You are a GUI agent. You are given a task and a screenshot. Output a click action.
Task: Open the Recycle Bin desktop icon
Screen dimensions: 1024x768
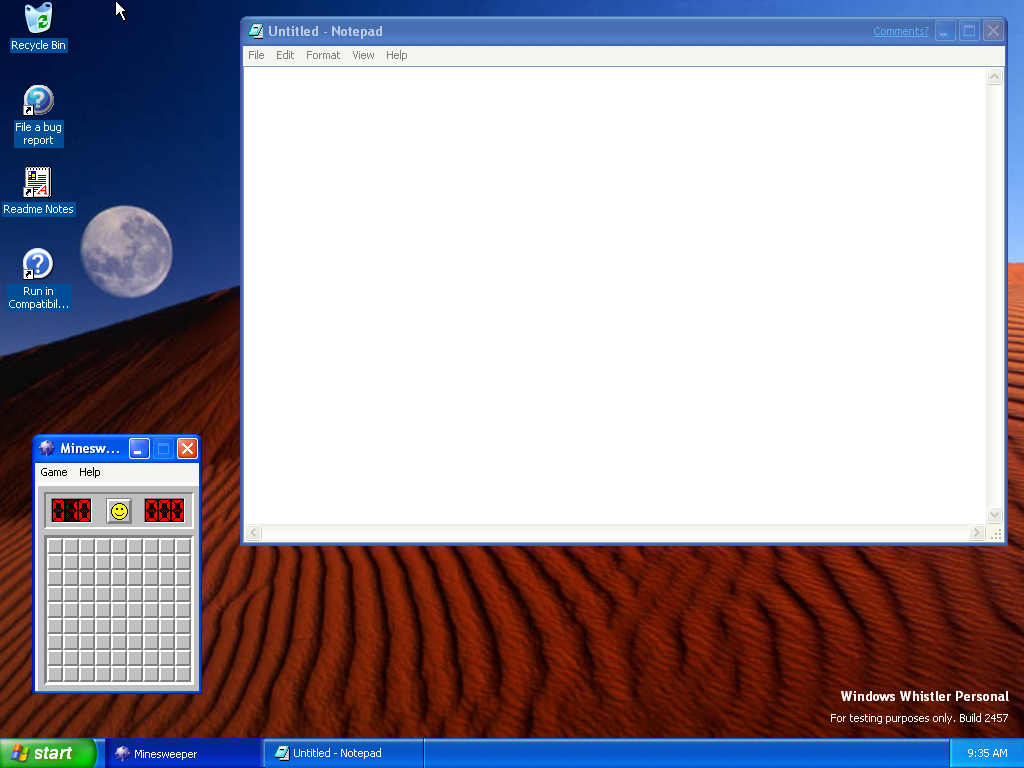(38, 27)
